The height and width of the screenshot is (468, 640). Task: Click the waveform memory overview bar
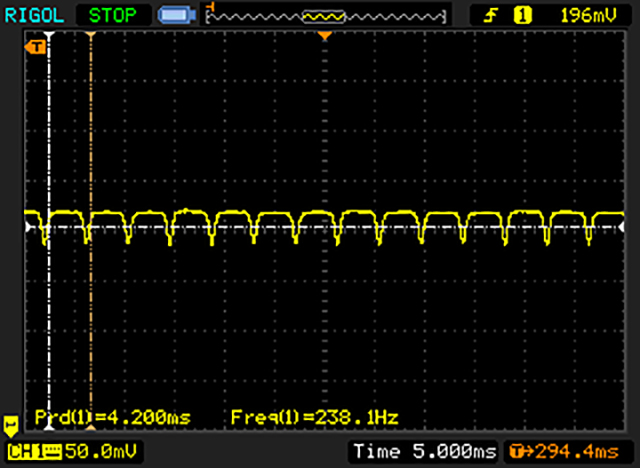(326, 16)
